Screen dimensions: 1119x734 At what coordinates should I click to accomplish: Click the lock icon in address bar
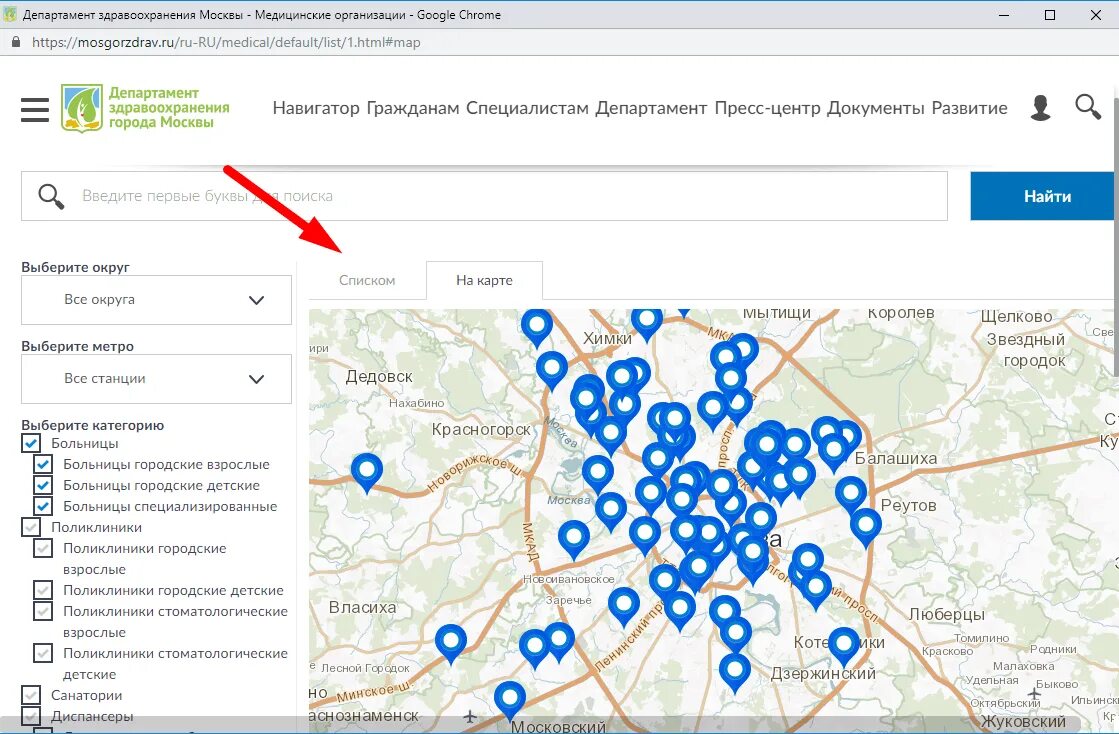[16, 42]
